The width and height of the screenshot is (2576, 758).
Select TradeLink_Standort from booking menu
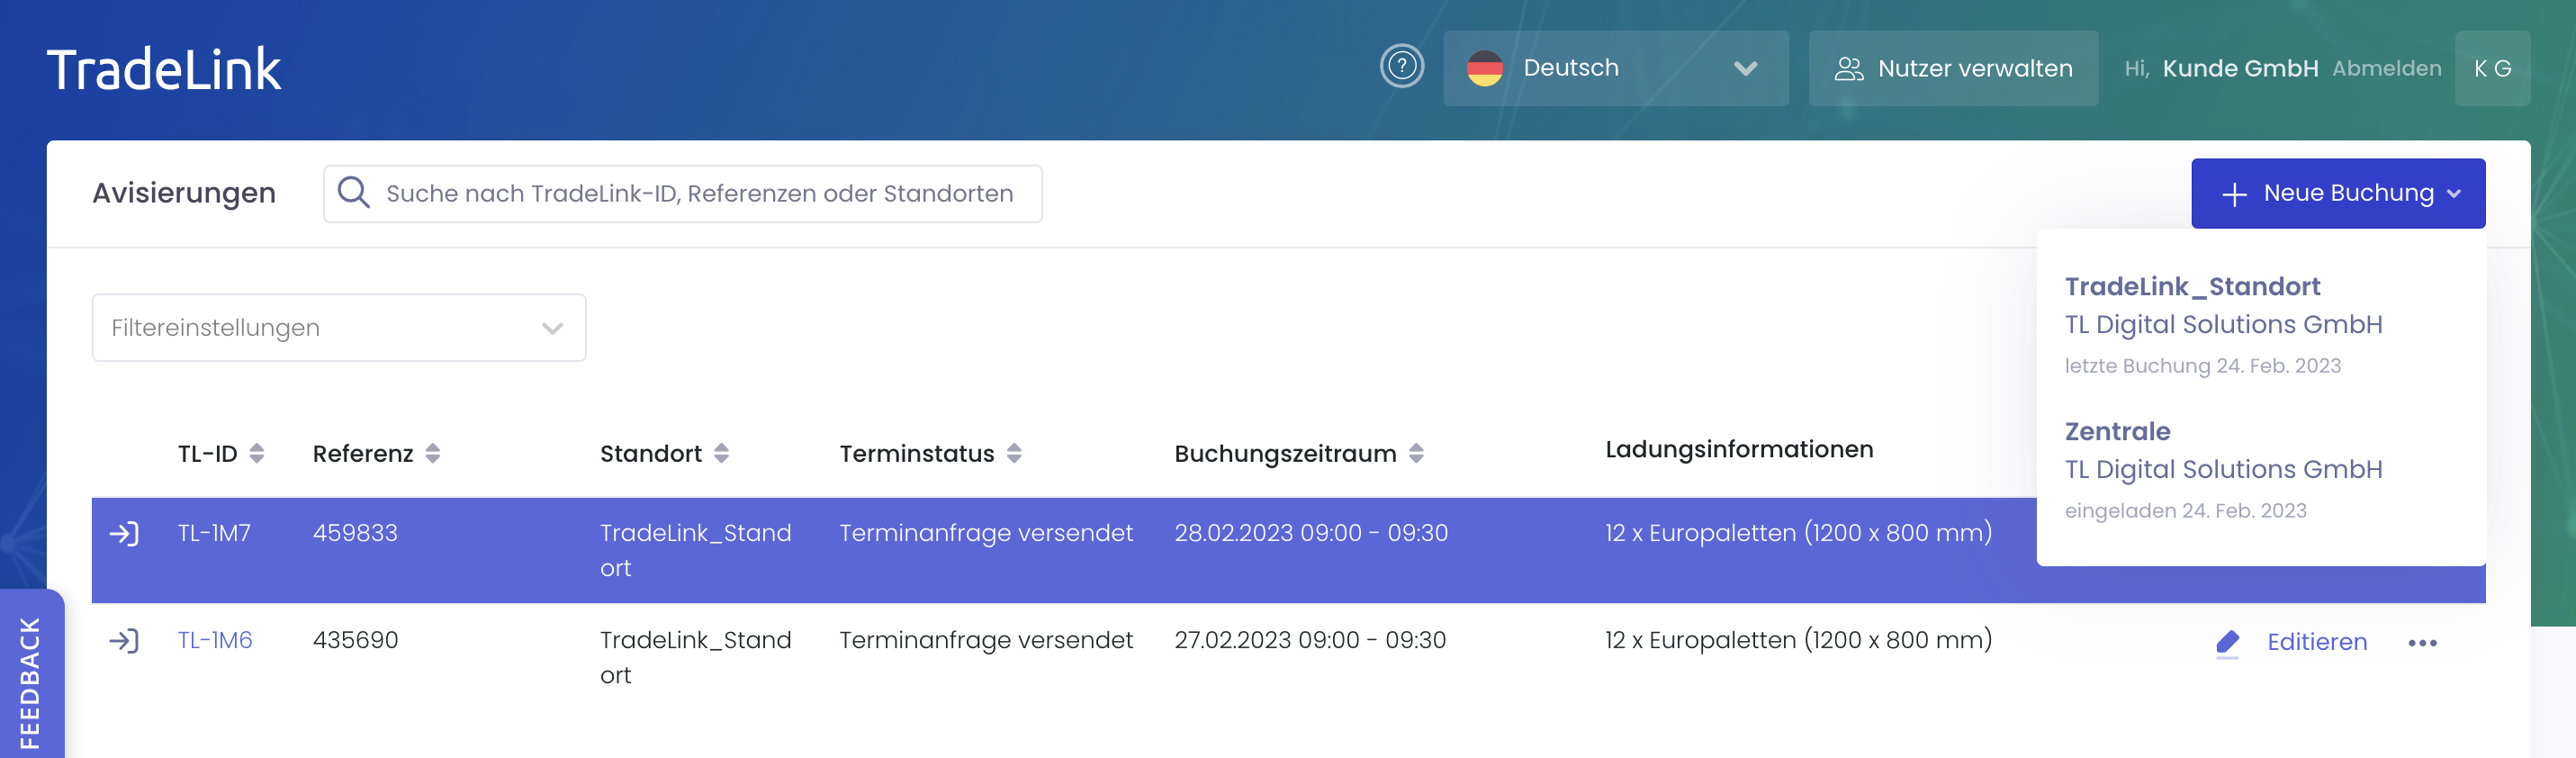(x=2191, y=287)
